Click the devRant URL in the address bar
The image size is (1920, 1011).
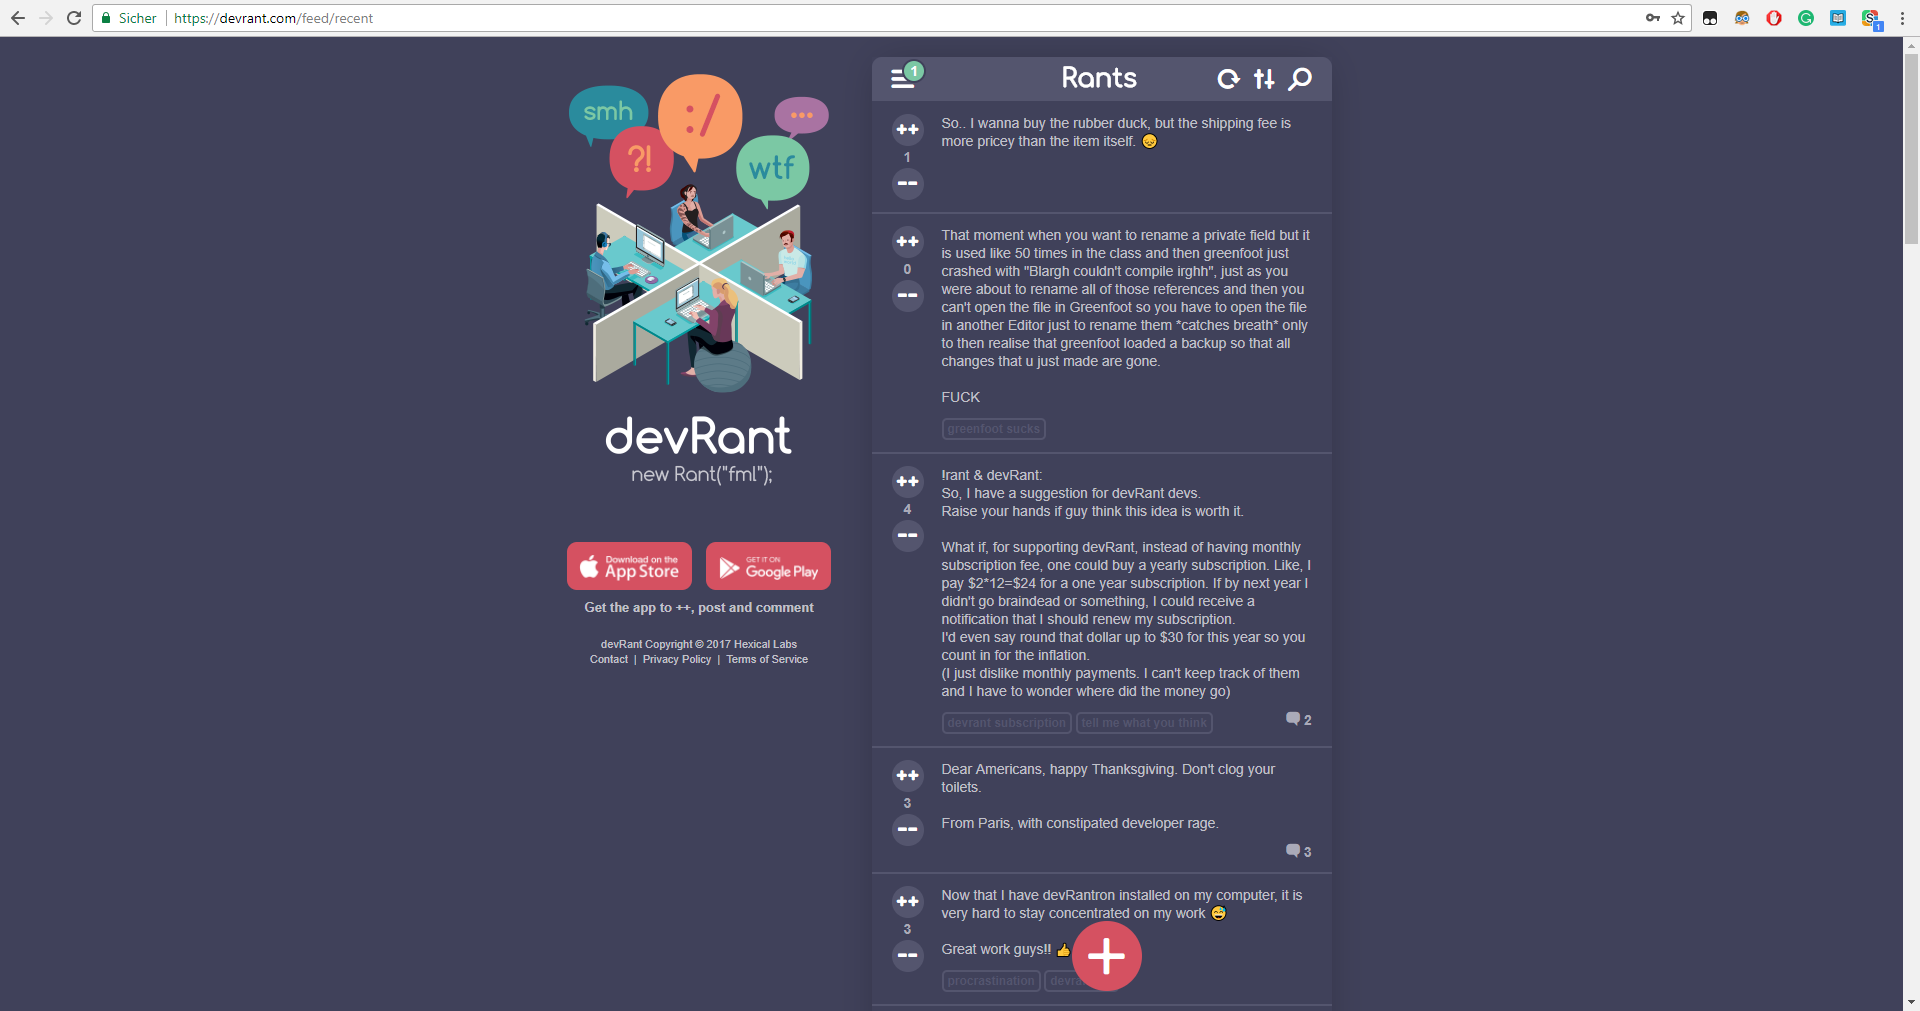coord(273,18)
